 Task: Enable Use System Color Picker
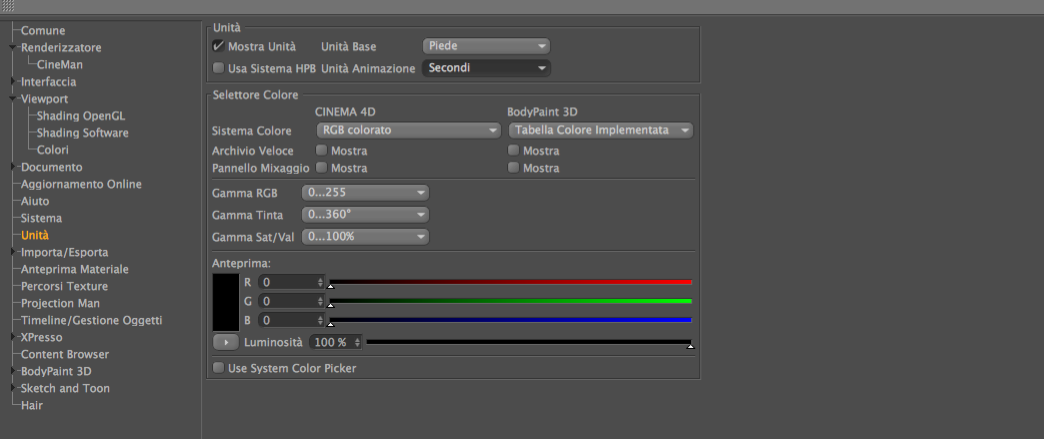[x=219, y=368]
